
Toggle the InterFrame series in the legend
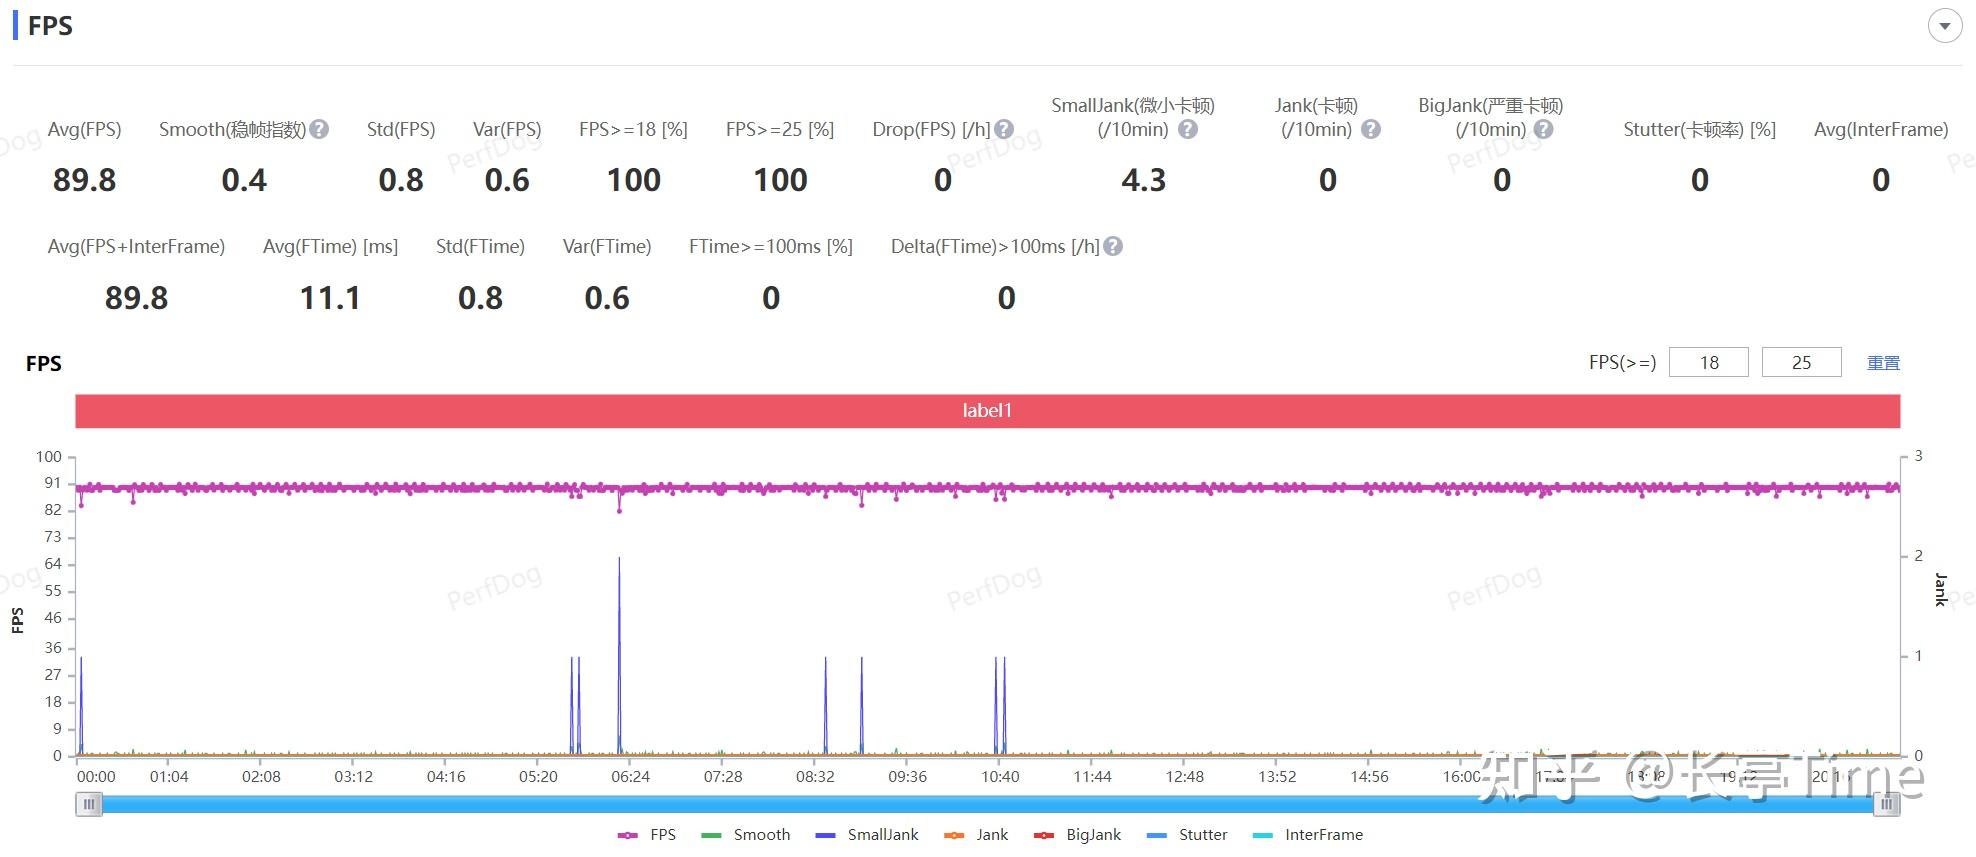(x=1308, y=834)
